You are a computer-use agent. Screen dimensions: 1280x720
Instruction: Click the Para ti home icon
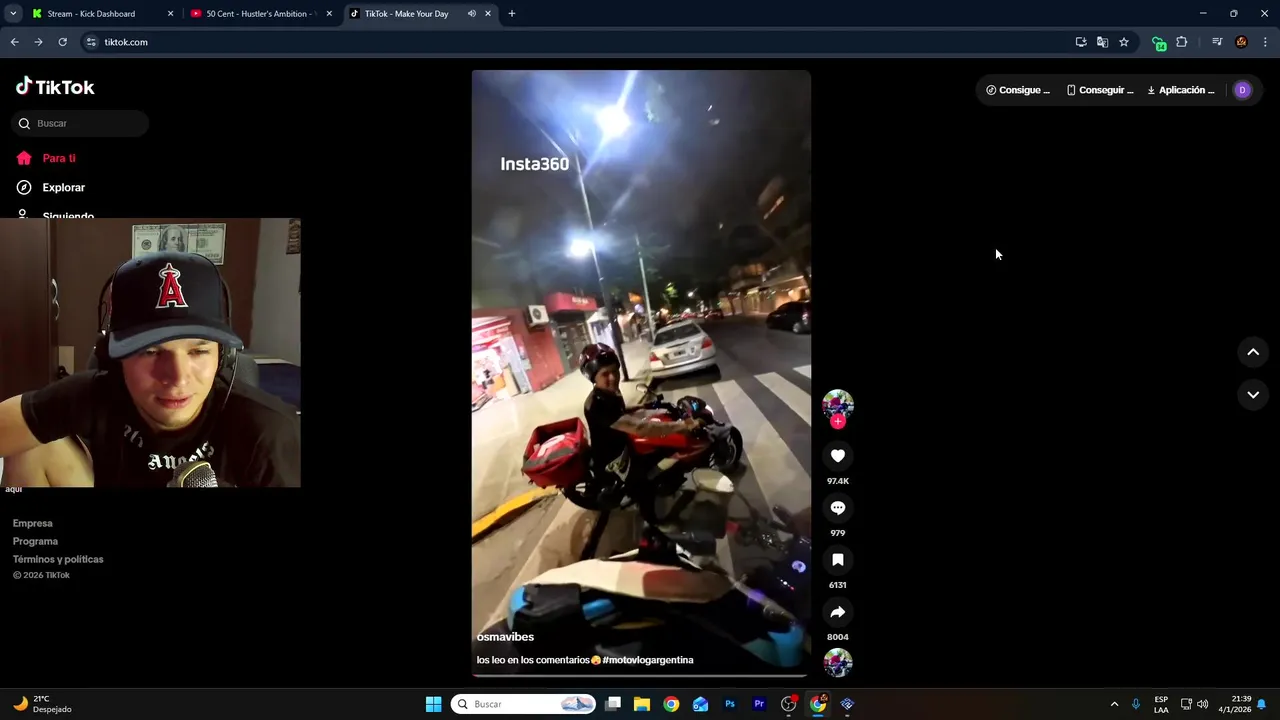coord(24,158)
